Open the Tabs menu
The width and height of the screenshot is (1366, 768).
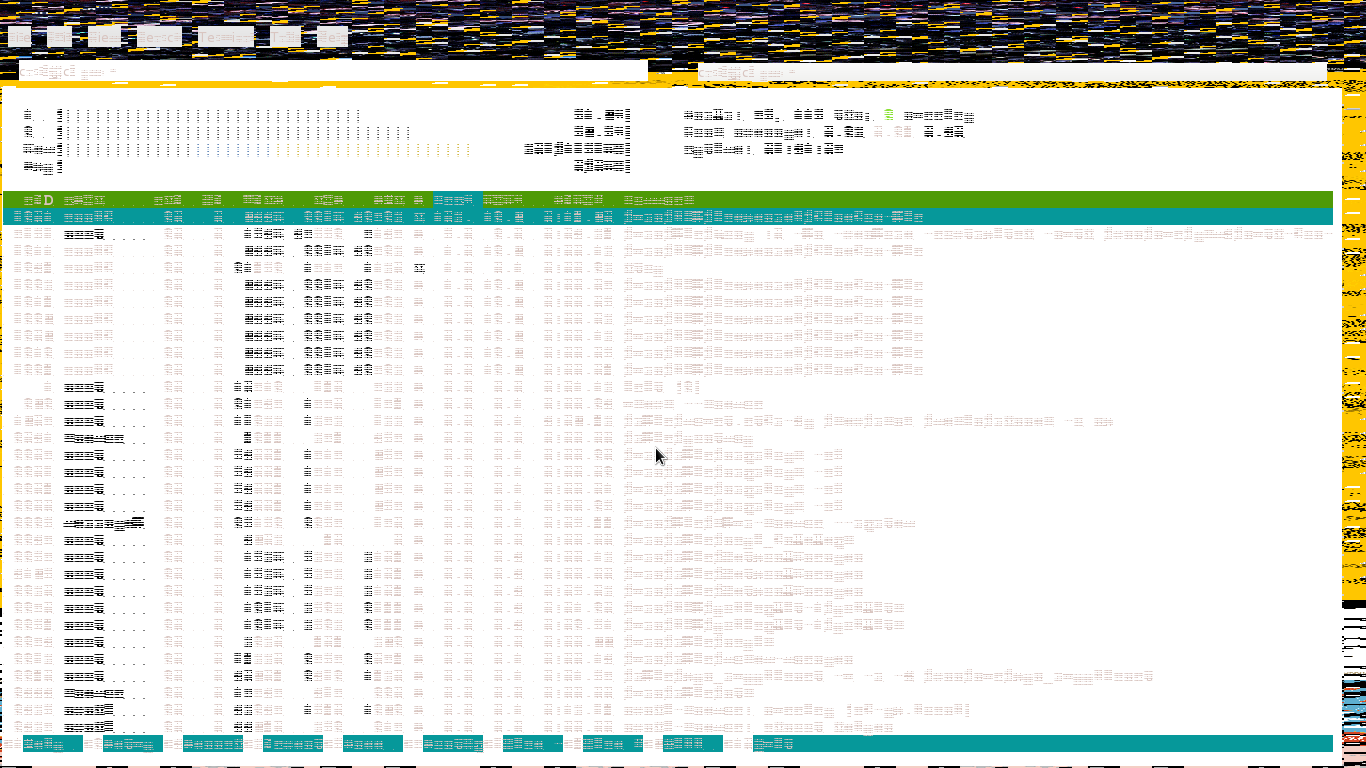(x=285, y=38)
